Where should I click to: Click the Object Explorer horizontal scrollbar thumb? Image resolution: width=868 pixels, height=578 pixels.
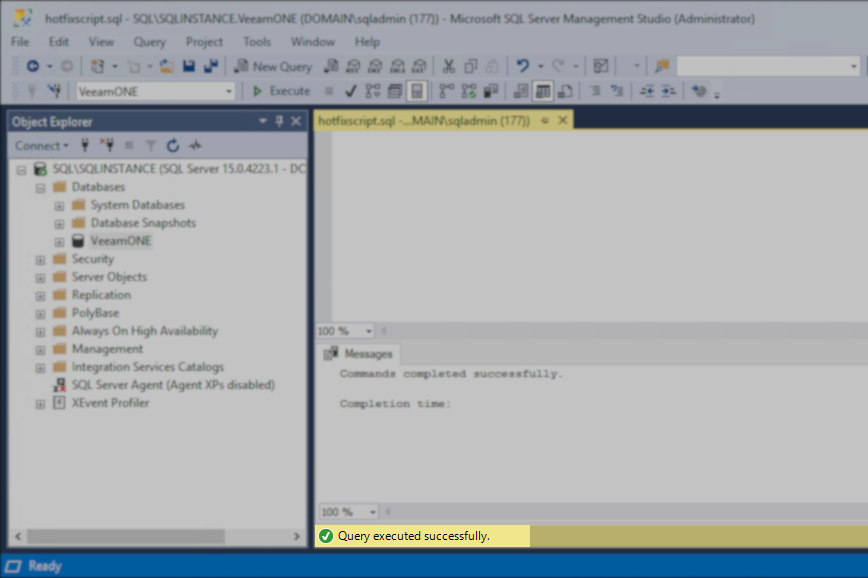126,536
